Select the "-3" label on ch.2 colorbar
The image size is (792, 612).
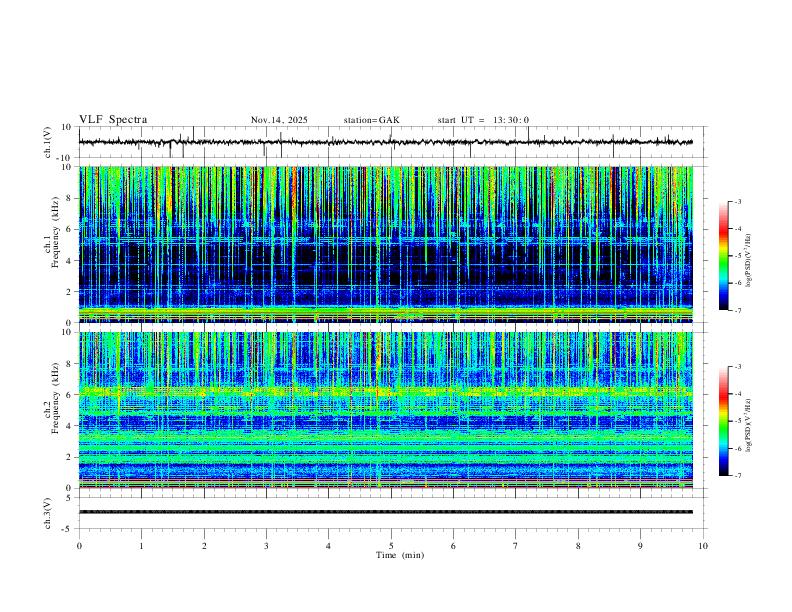pyautogui.click(x=737, y=367)
